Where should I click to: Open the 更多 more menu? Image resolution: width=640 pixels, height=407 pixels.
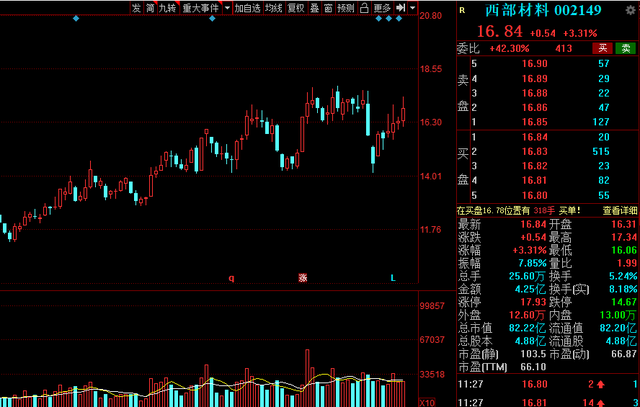[382, 8]
